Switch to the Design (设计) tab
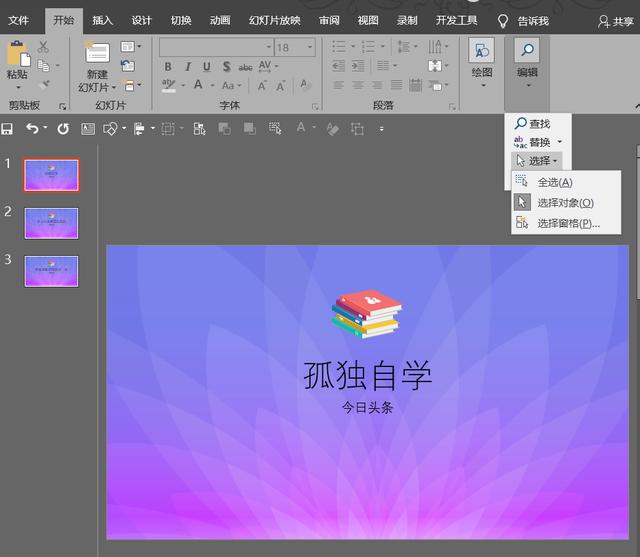Viewport: 640px width, 557px height. pos(141,20)
